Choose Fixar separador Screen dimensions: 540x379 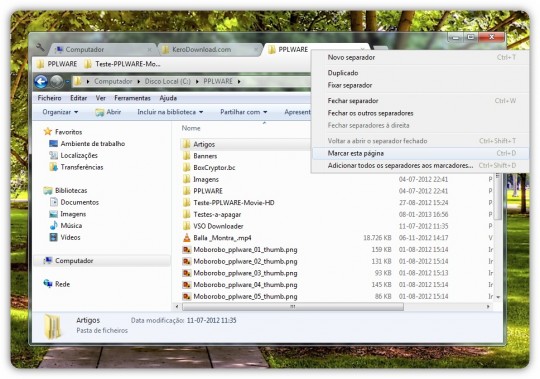[420, 85]
